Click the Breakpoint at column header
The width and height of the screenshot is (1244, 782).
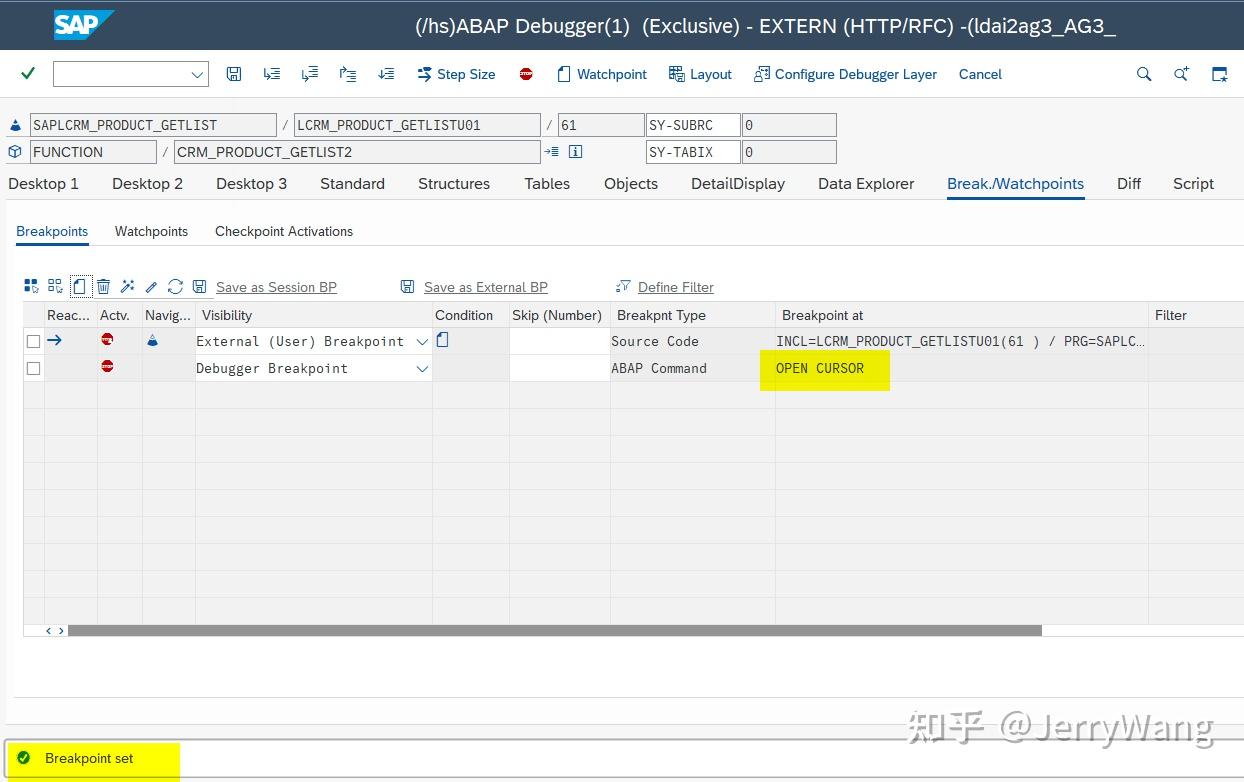(961, 315)
